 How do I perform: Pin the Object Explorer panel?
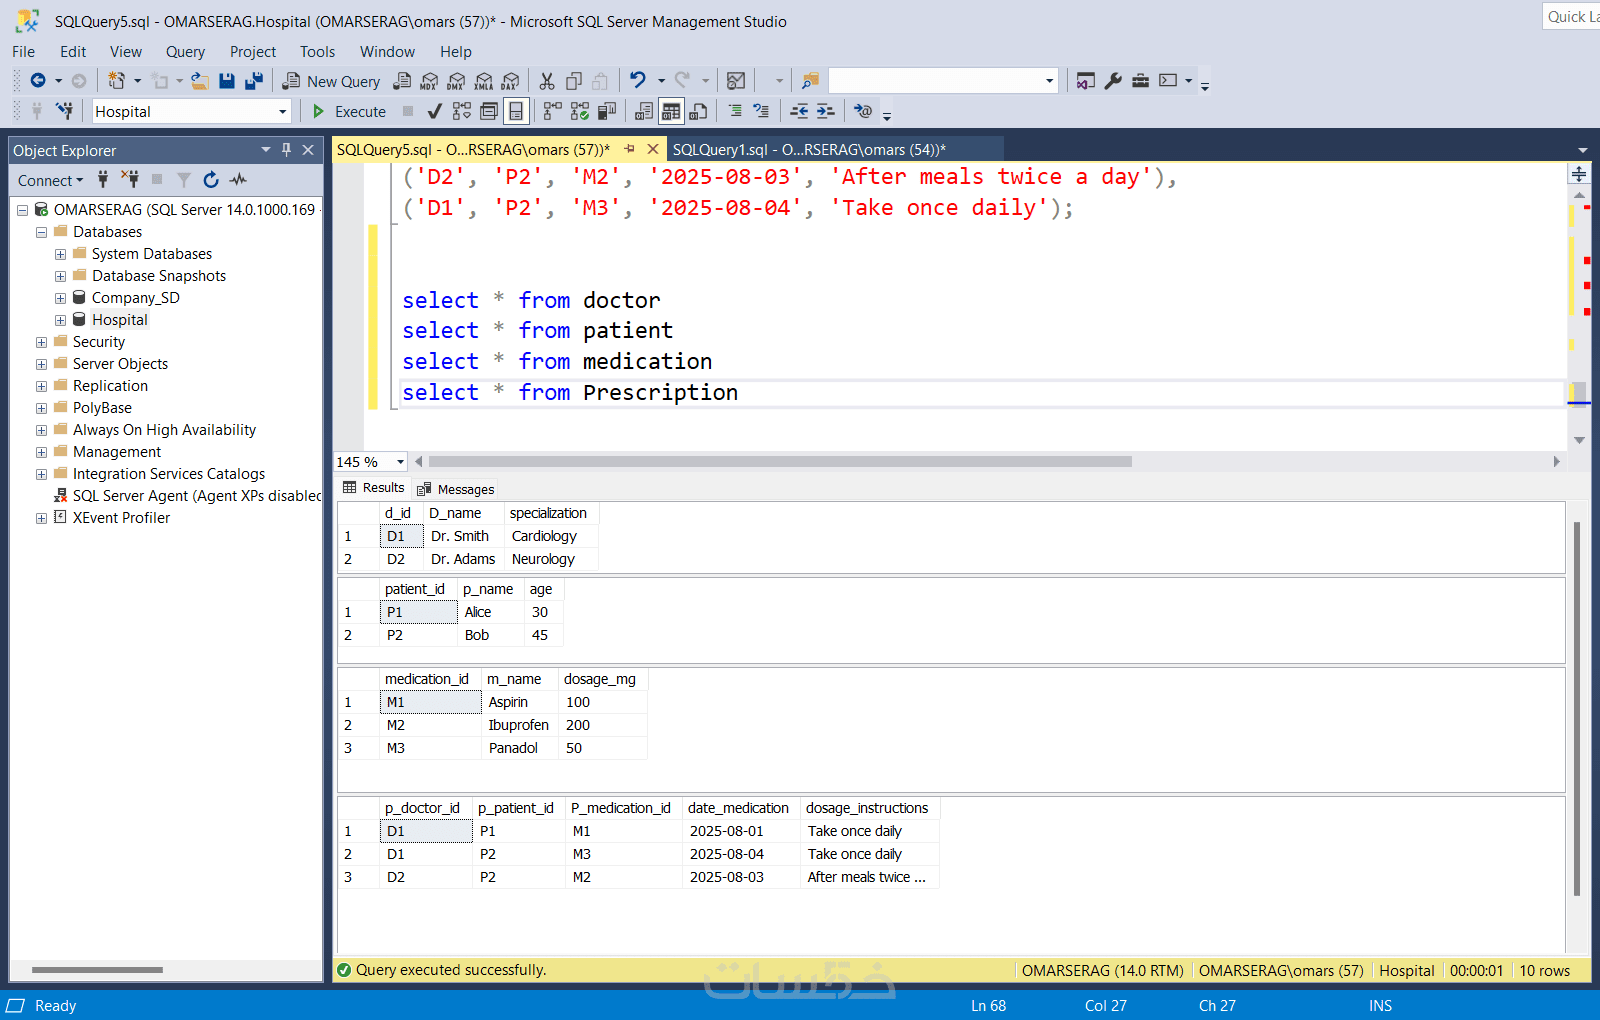[286, 150]
